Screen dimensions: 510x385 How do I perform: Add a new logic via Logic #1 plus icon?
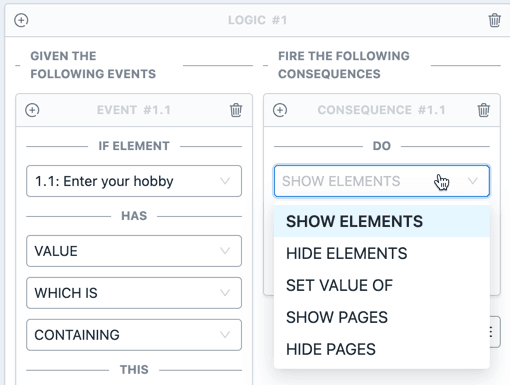(21, 20)
